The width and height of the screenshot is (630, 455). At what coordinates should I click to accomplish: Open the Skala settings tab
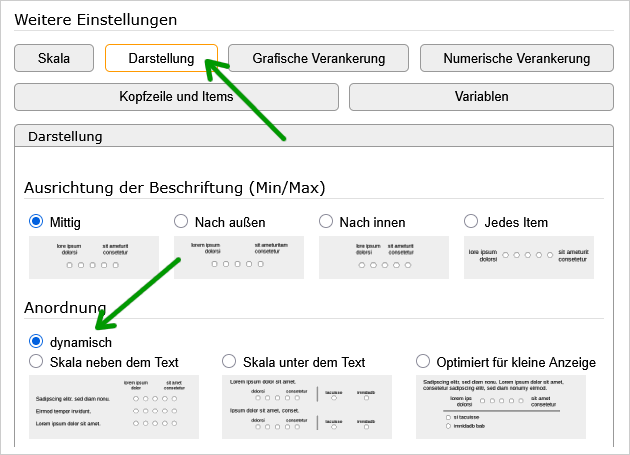point(54,58)
